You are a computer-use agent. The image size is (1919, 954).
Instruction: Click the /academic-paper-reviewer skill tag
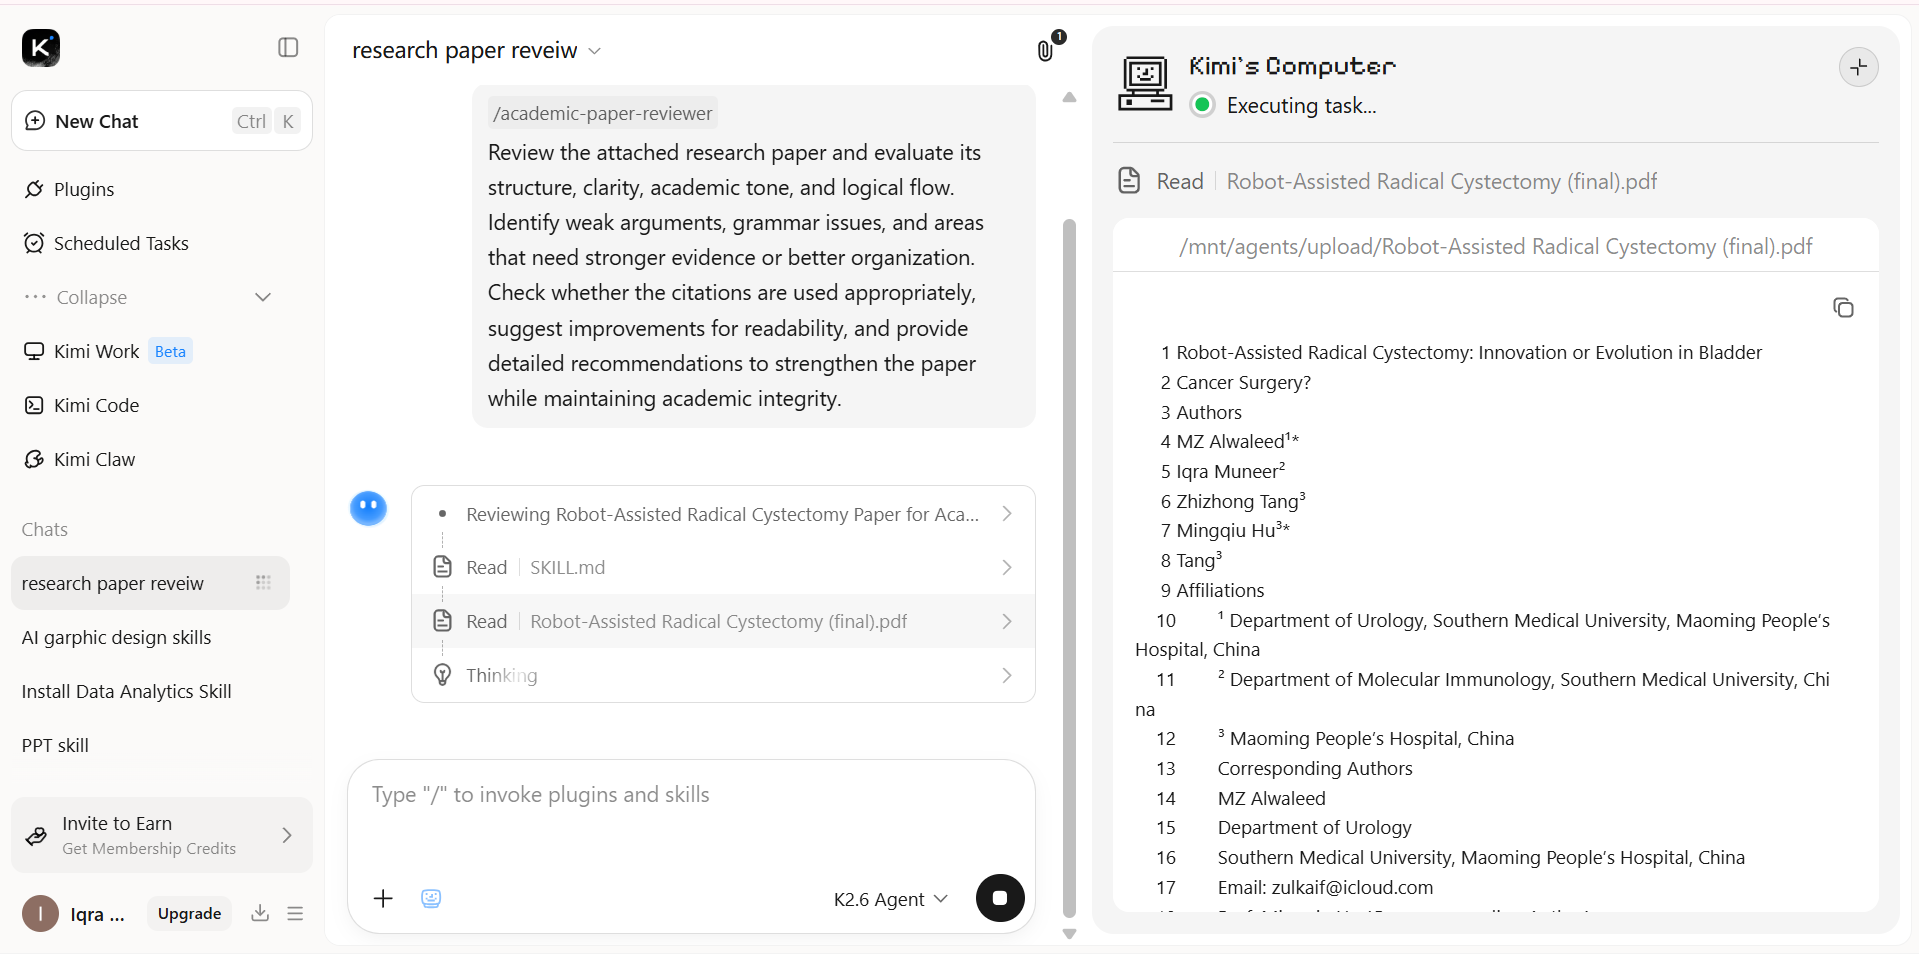(602, 113)
